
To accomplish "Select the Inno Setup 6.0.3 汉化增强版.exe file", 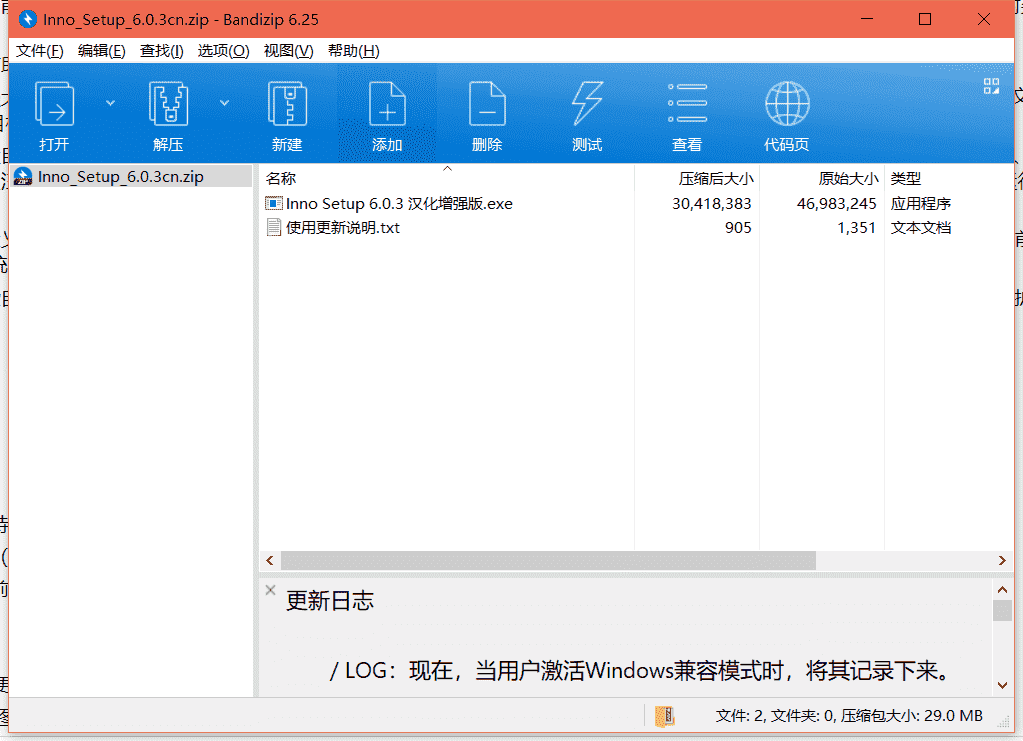I will [399, 204].
